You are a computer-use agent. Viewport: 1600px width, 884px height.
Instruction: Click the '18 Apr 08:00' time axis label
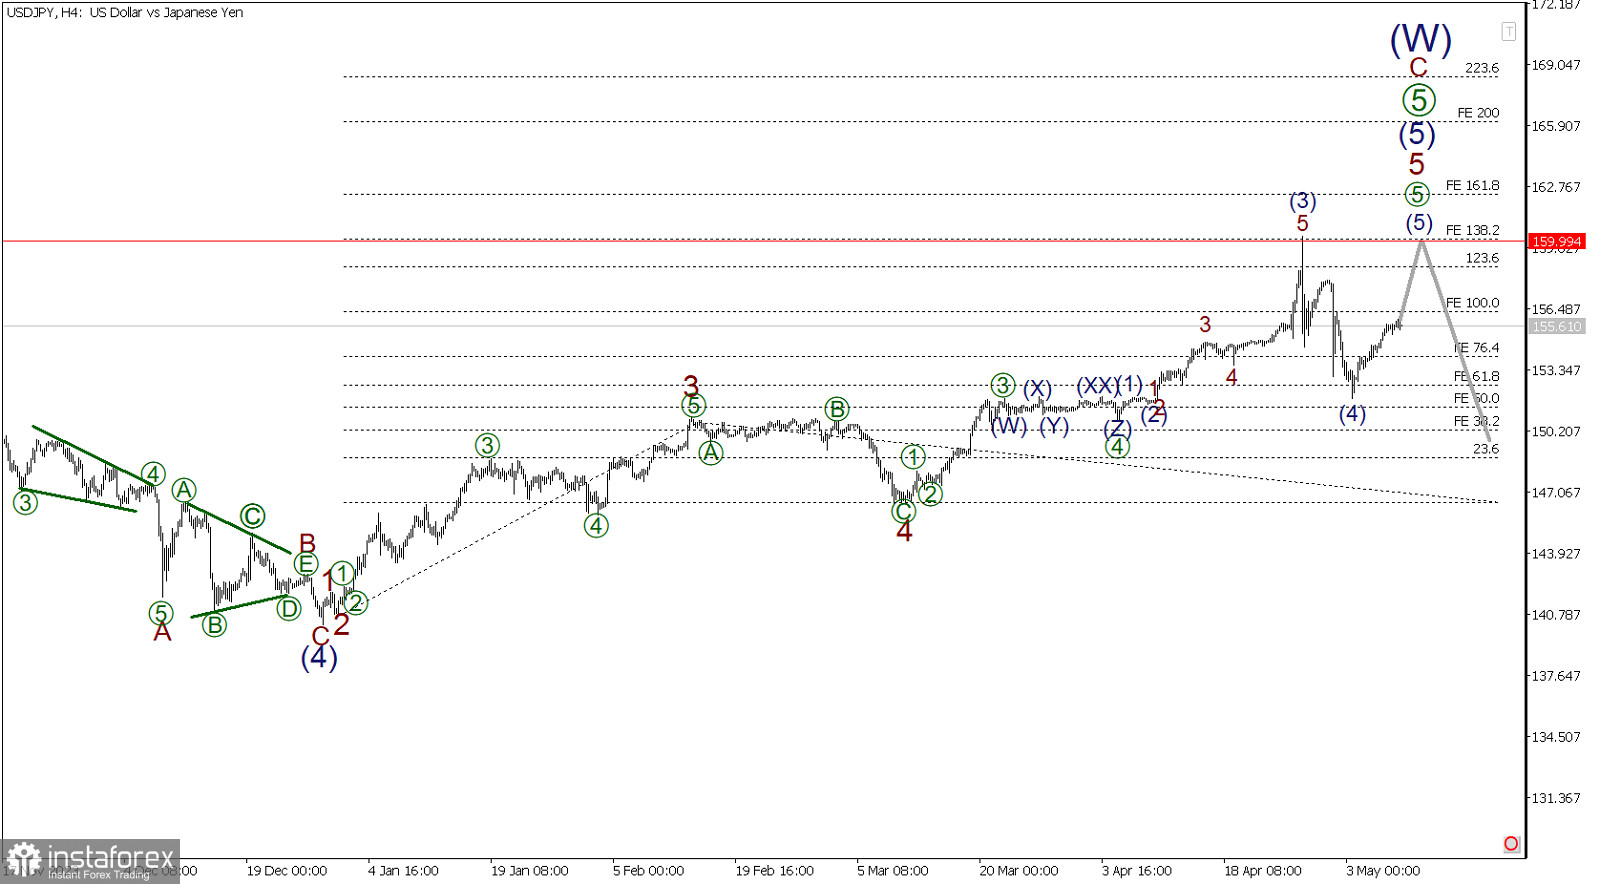(1263, 871)
